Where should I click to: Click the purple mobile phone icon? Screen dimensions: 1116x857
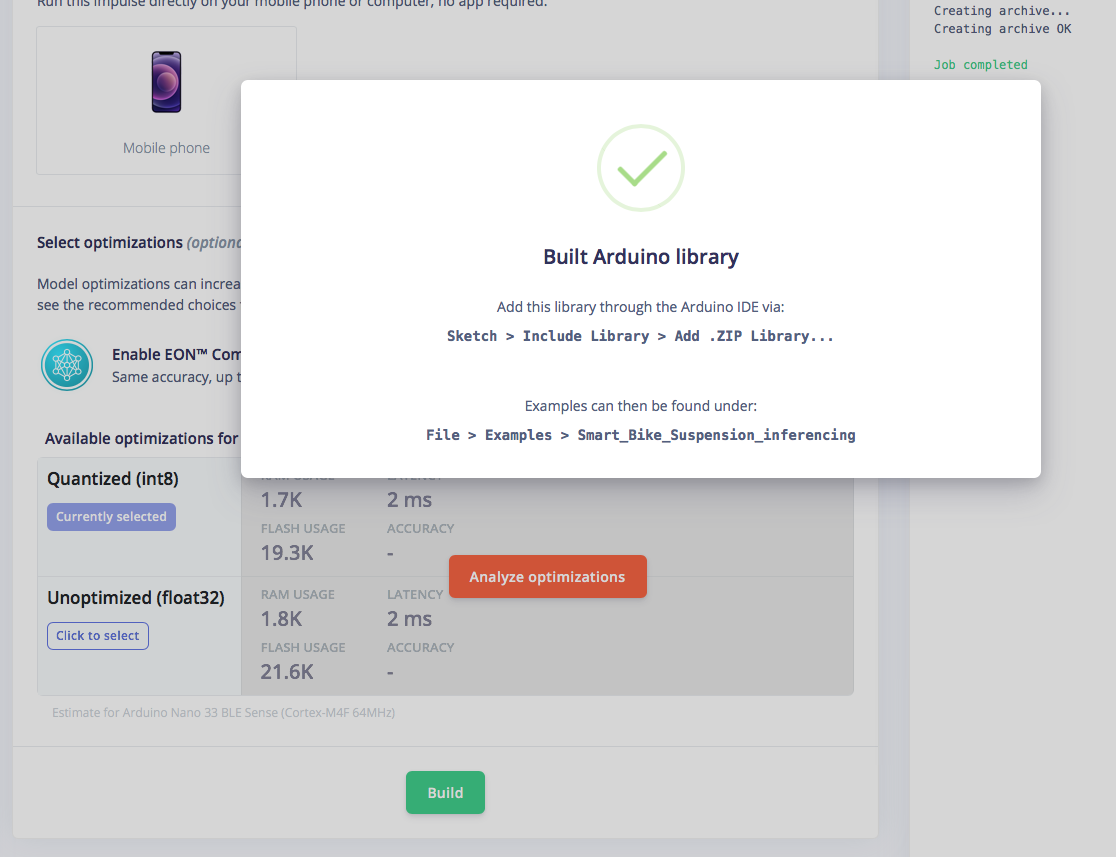click(166, 82)
